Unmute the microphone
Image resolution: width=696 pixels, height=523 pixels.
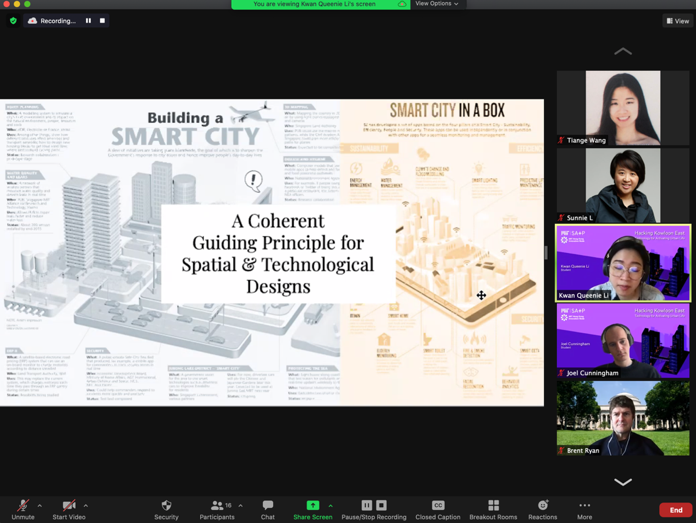coord(22,509)
